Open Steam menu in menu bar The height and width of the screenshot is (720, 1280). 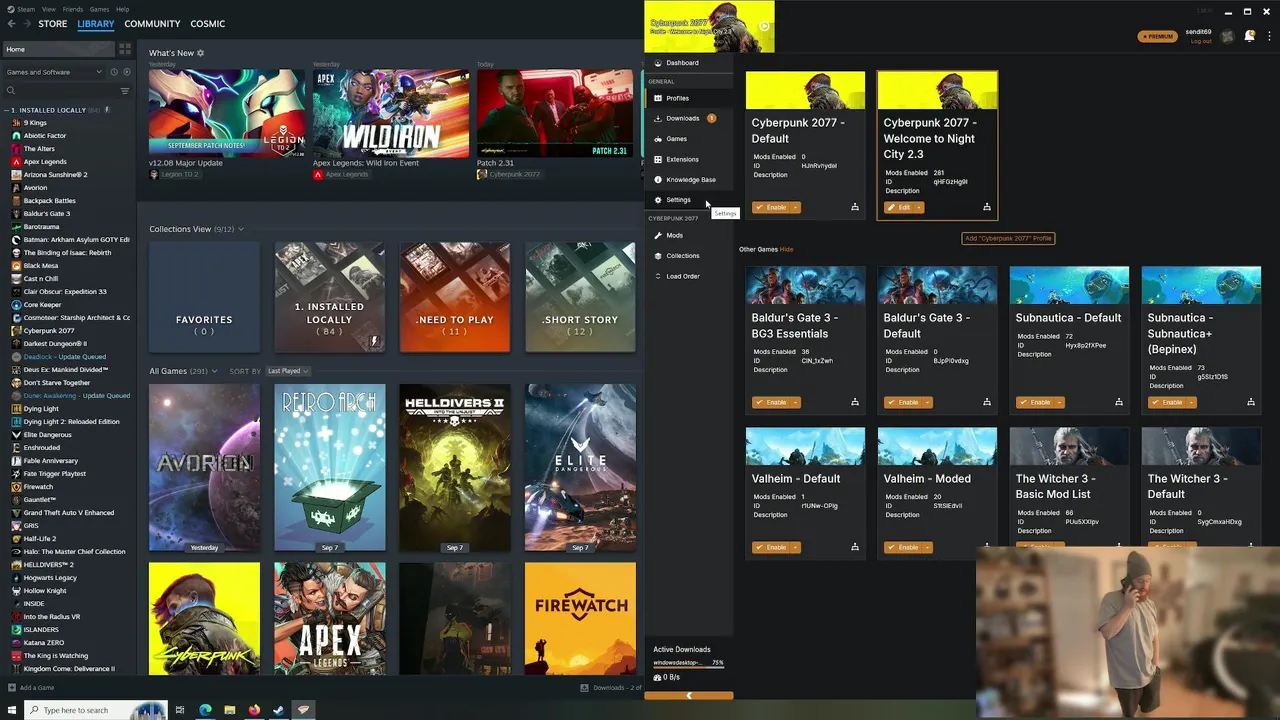tap(25, 9)
